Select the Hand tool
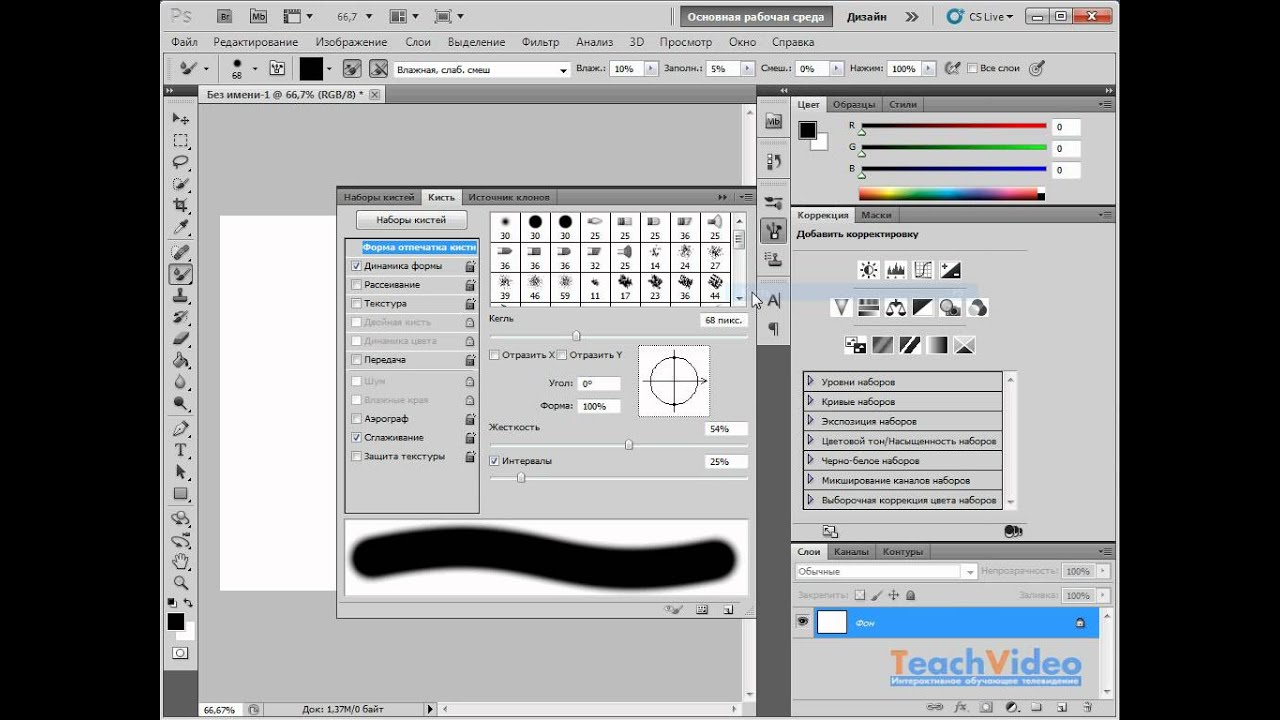The height and width of the screenshot is (720, 1280). point(181,561)
